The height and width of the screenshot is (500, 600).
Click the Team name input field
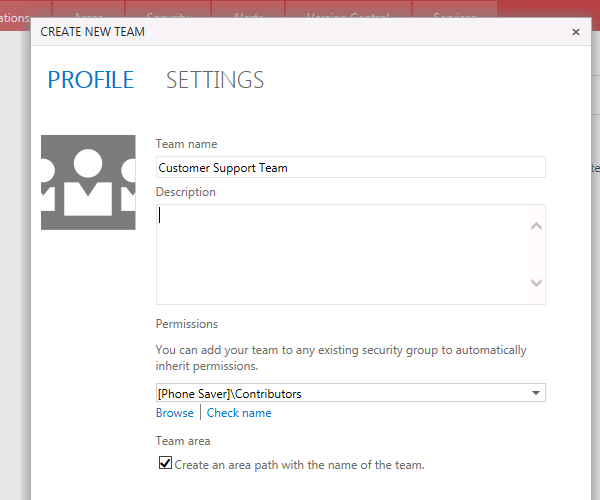coord(351,167)
